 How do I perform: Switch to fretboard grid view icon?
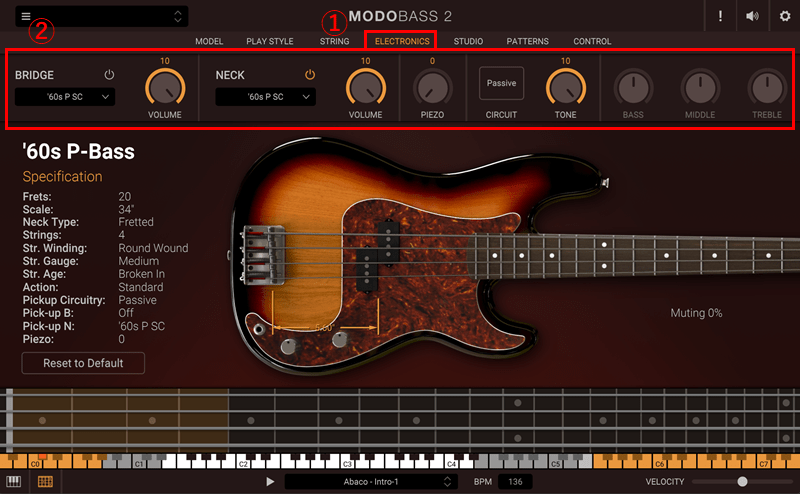45,481
